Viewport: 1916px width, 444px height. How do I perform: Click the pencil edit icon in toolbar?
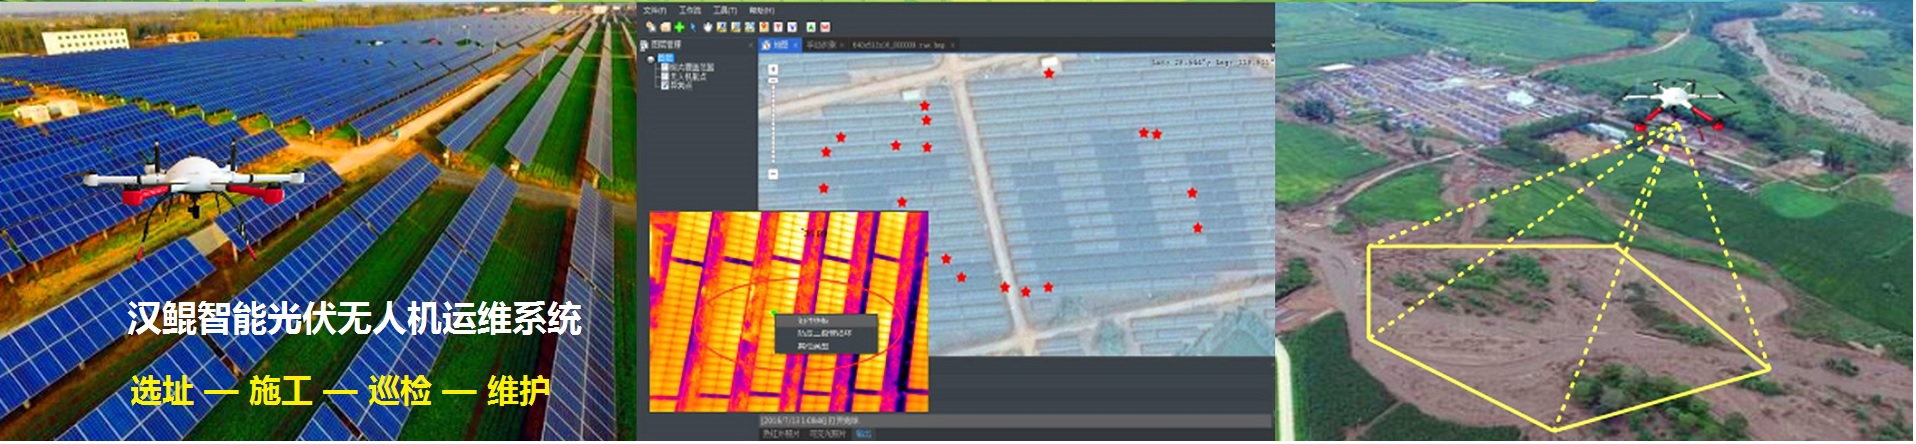651,27
